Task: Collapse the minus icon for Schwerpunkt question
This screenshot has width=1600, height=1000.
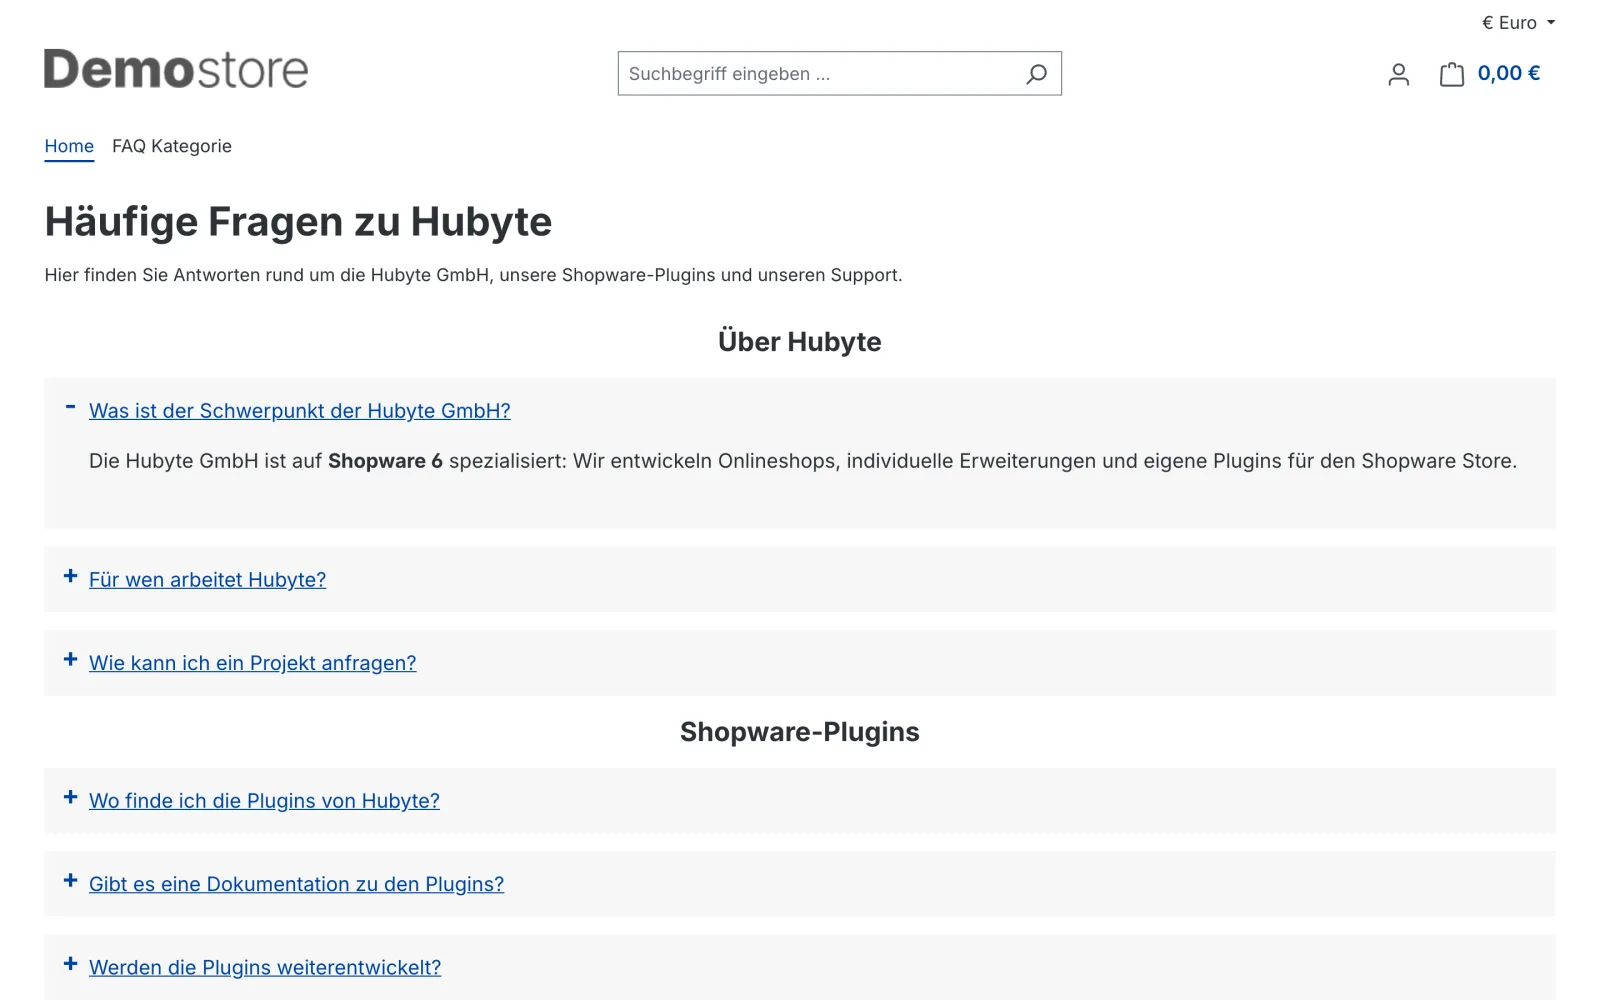Action: coord(70,407)
